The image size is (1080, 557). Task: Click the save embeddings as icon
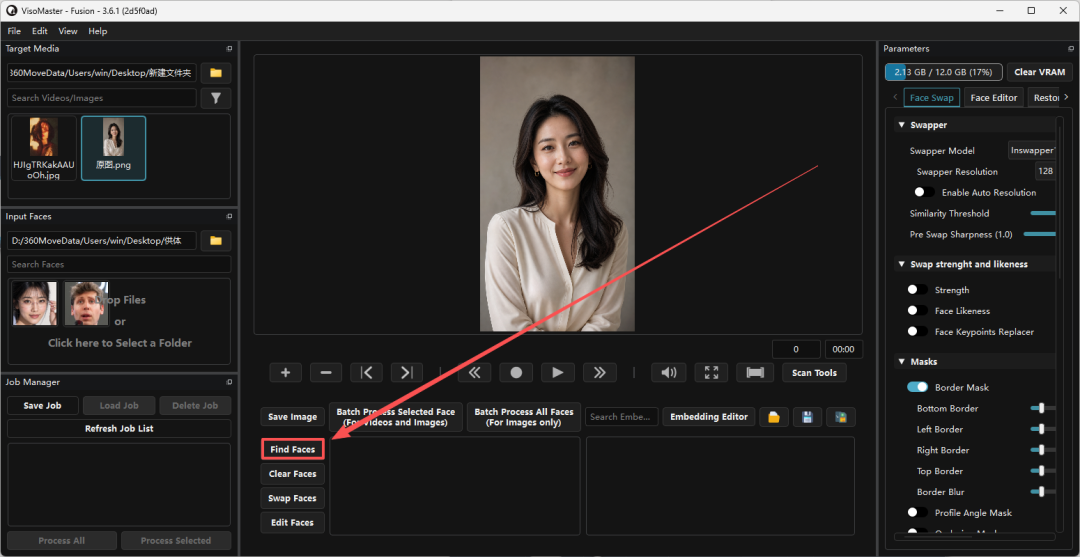[841, 417]
